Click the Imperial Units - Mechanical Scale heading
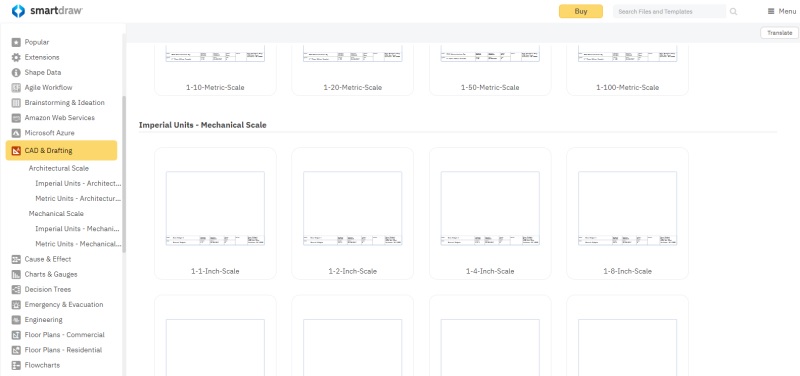The width and height of the screenshot is (800, 376). [x=203, y=125]
